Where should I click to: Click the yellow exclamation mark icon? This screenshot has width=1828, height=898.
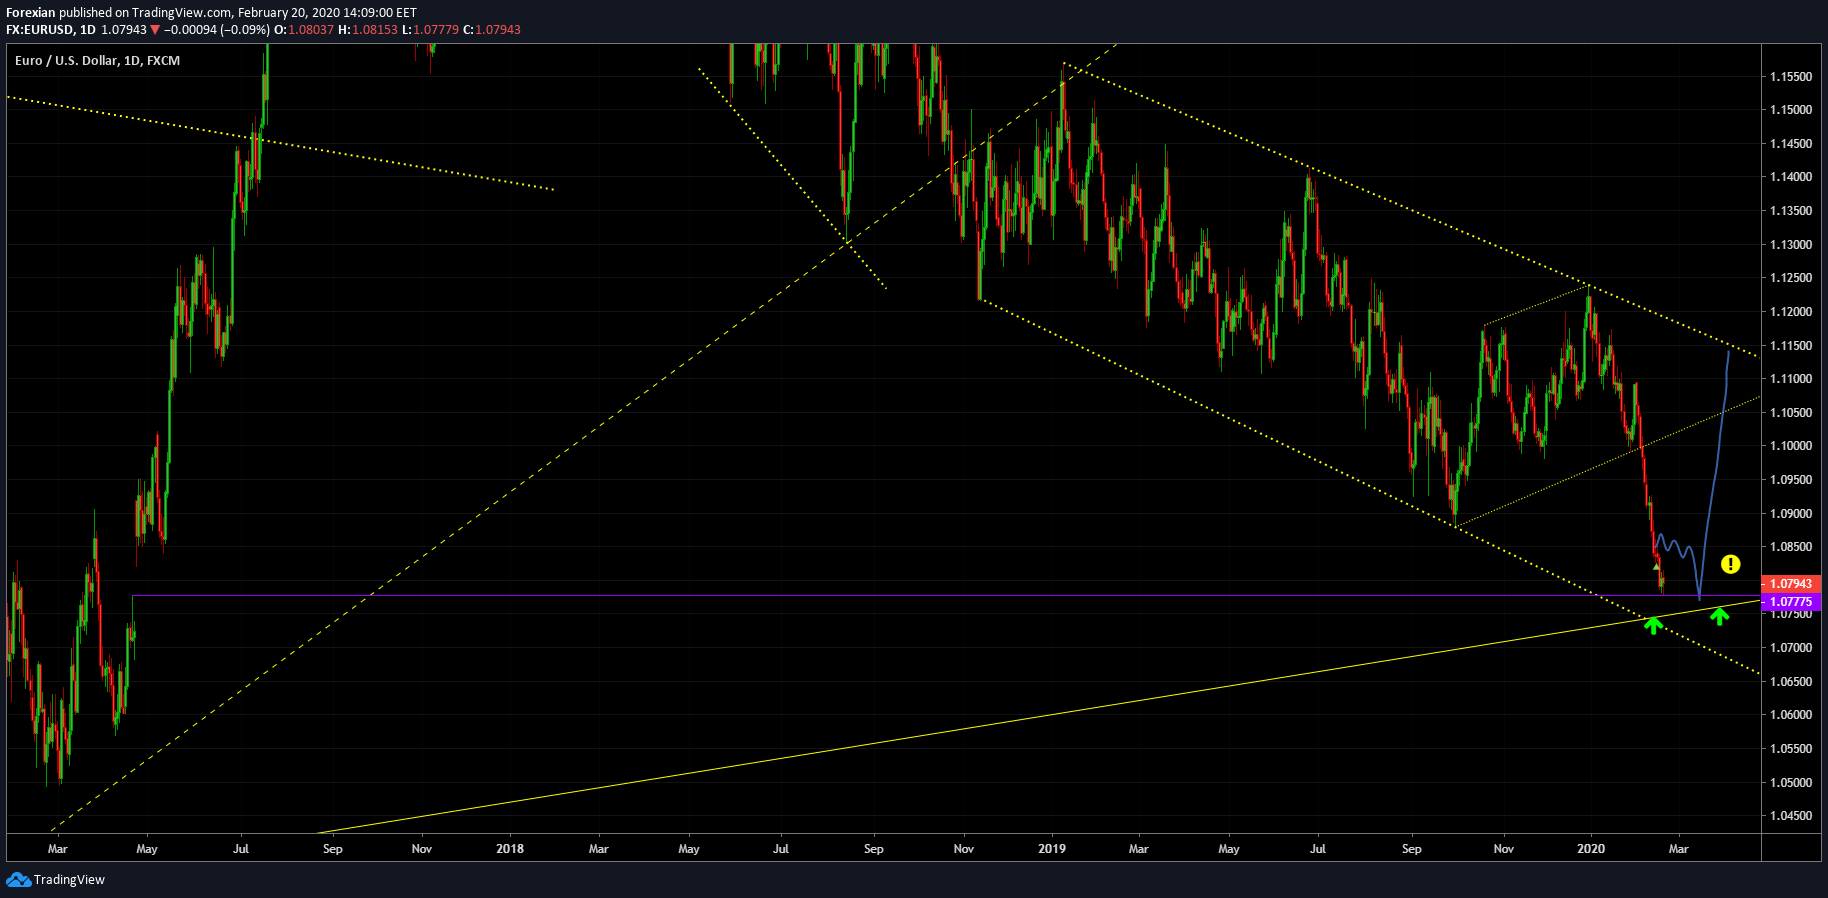pyautogui.click(x=1730, y=564)
